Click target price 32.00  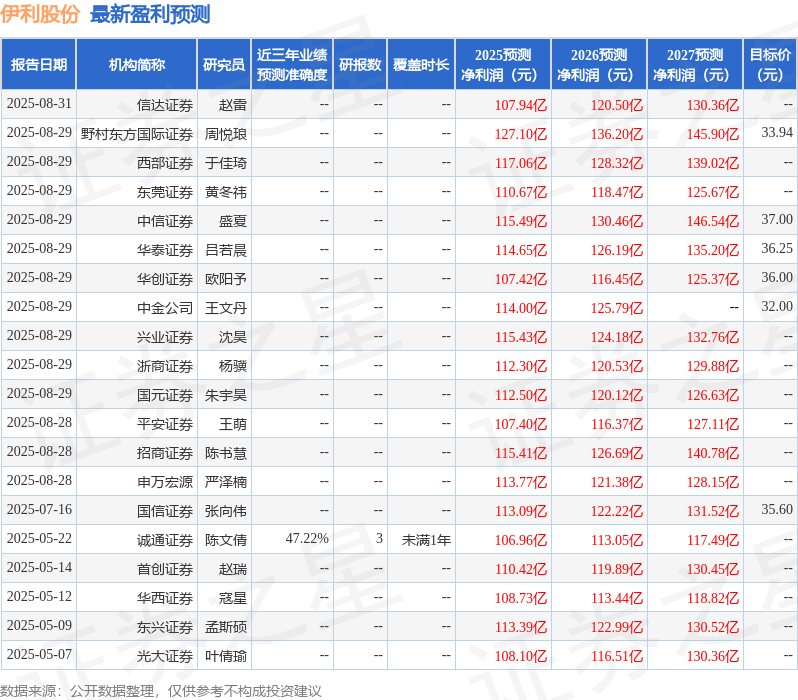pos(777,307)
